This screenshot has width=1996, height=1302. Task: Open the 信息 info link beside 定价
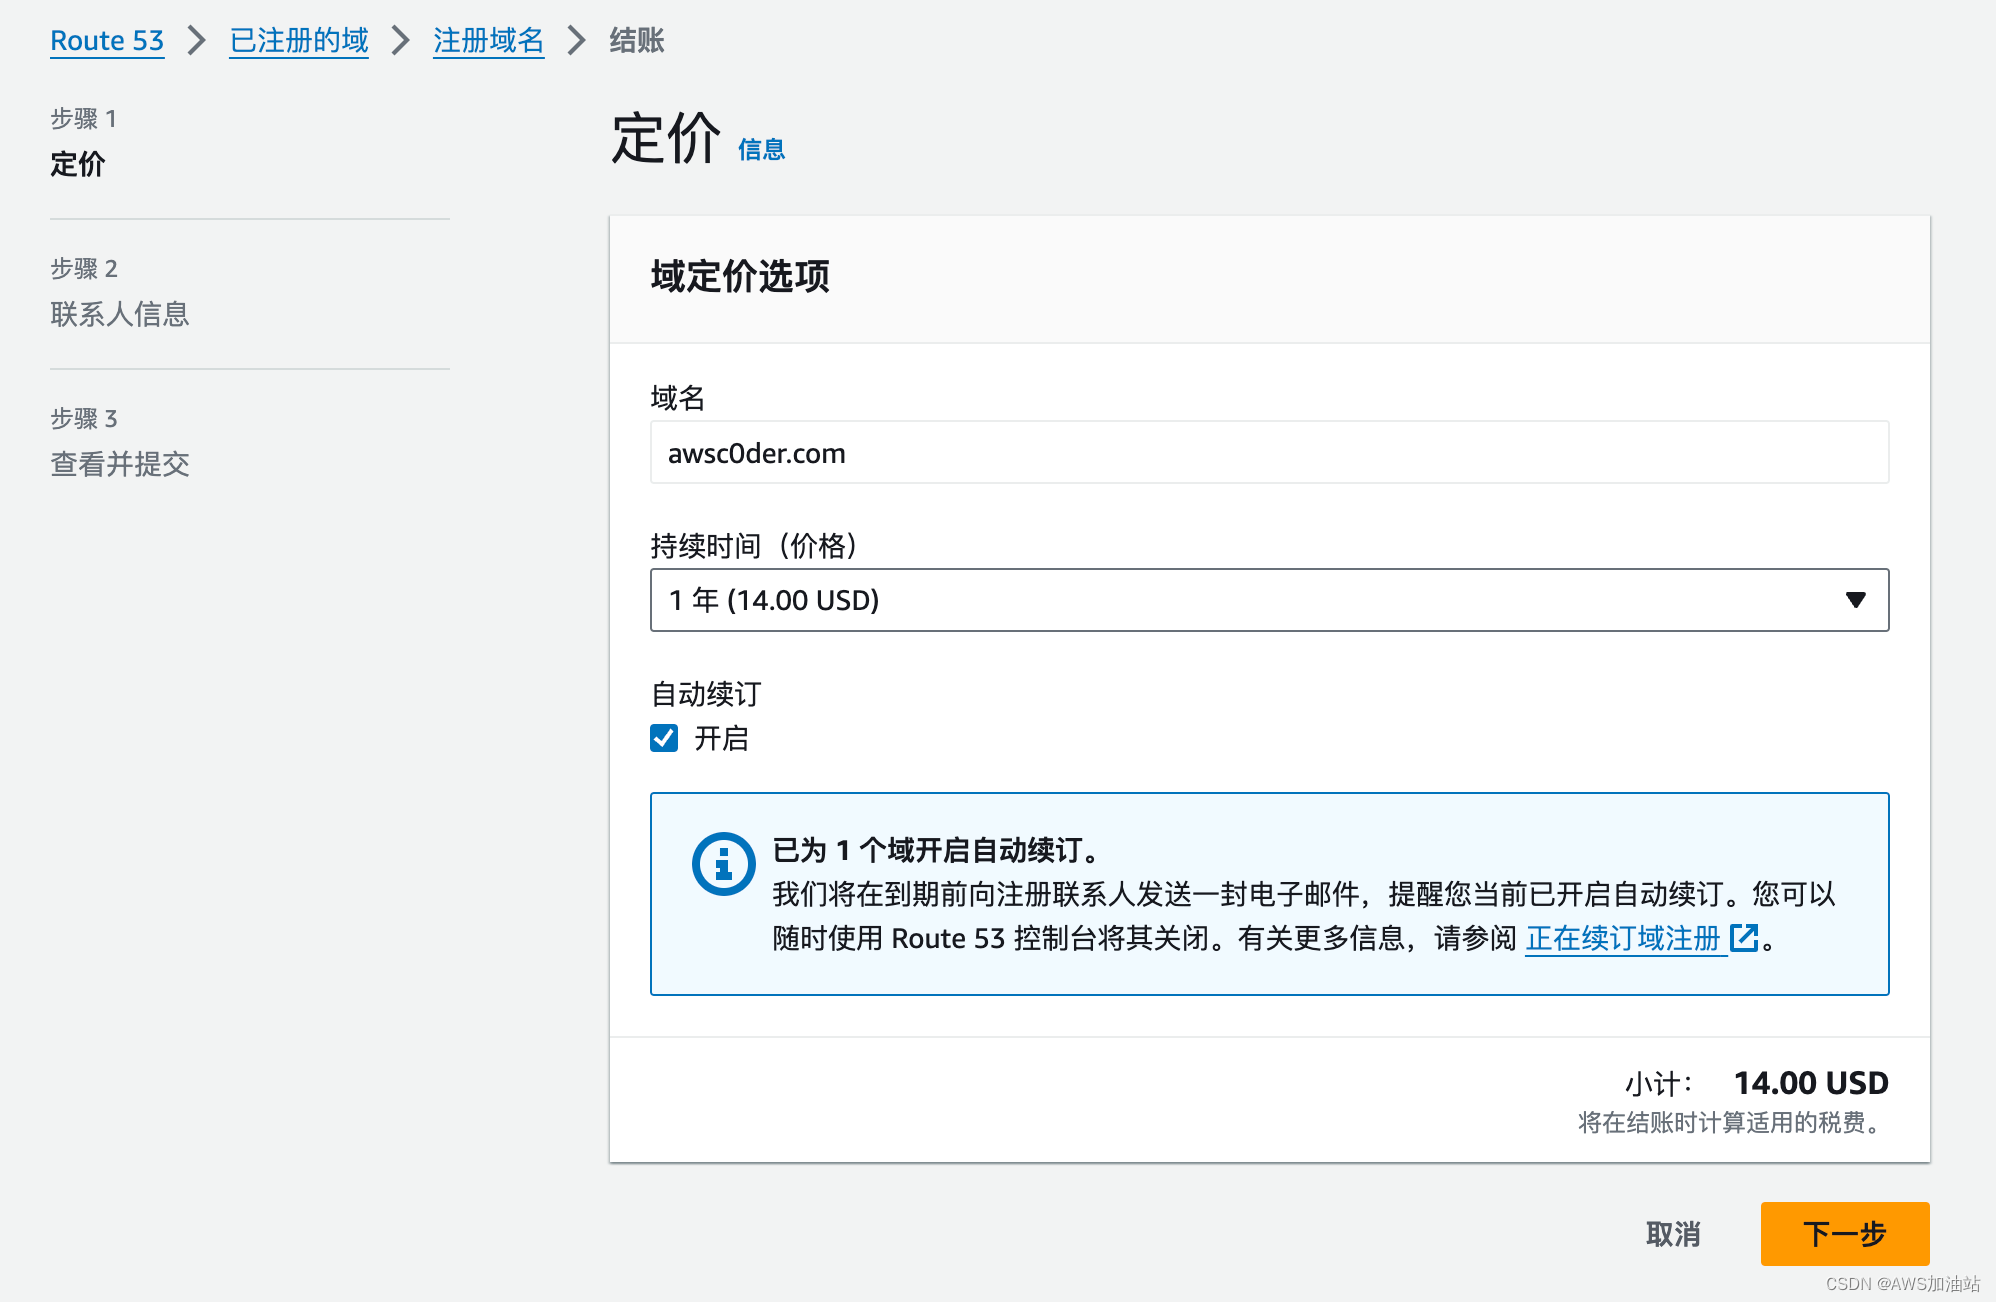tap(761, 150)
